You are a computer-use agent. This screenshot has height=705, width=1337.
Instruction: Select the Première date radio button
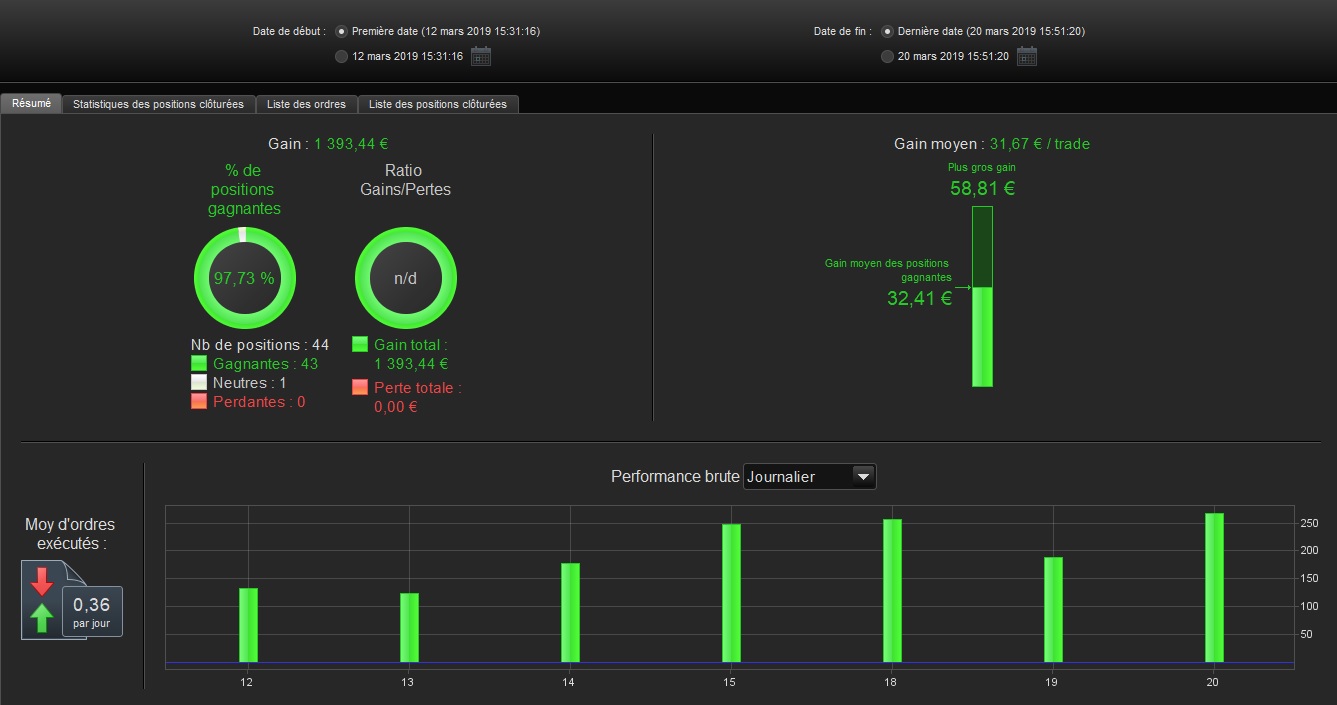point(341,31)
